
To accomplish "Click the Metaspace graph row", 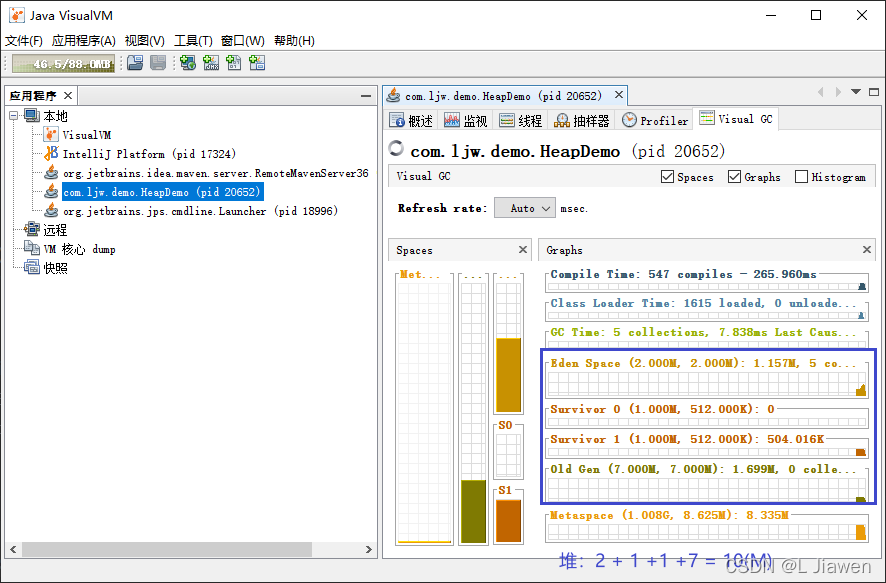I will (706, 532).
